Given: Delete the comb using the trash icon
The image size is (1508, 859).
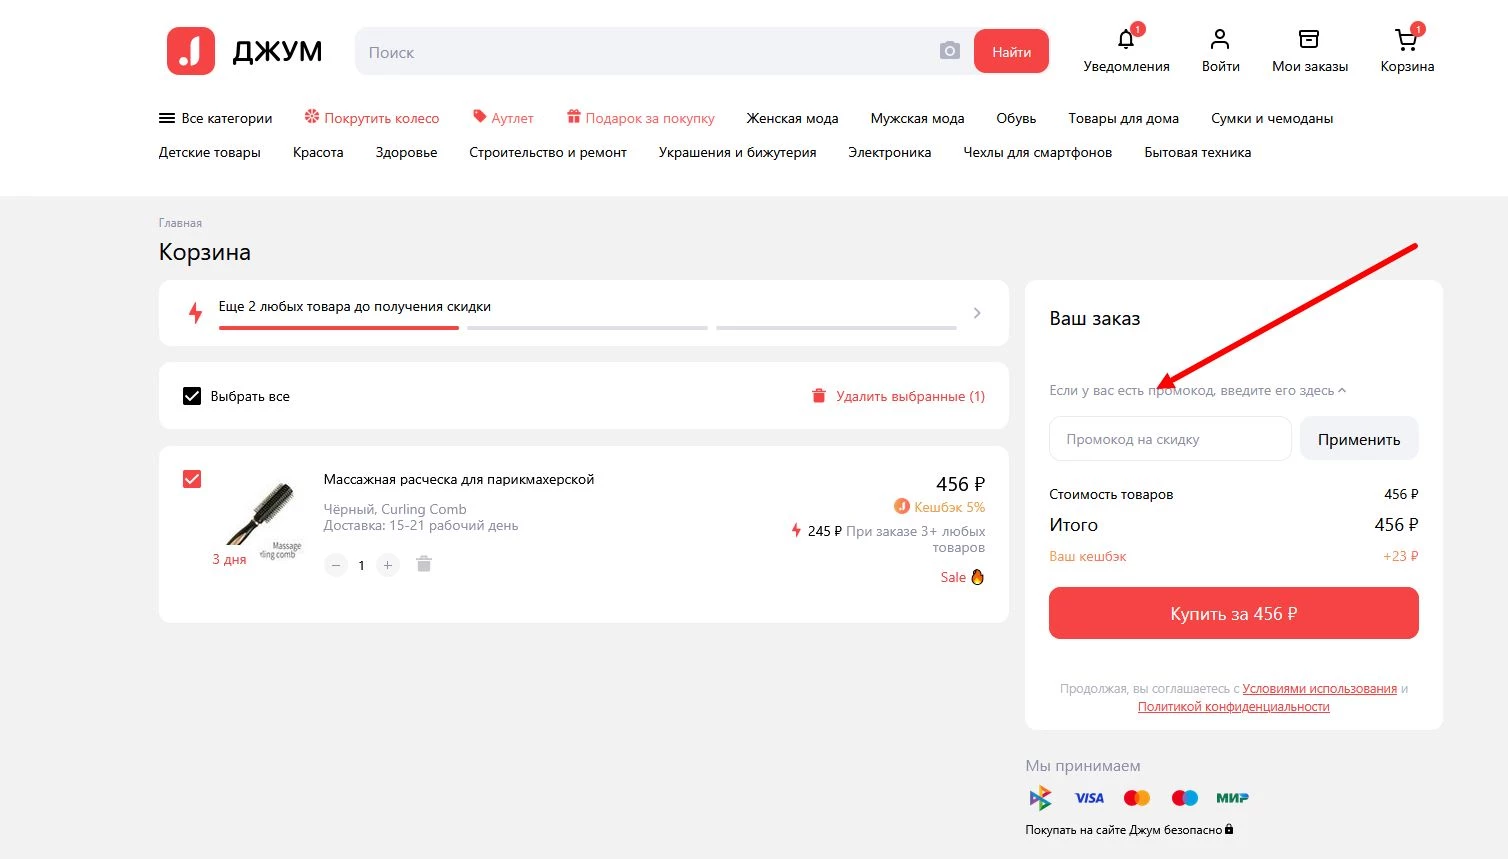Looking at the screenshot, I should click(423, 564).
